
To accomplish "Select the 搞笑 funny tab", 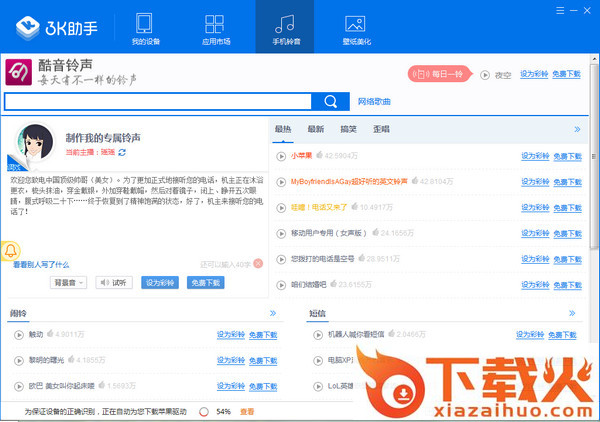I will (x=348, y=129).
